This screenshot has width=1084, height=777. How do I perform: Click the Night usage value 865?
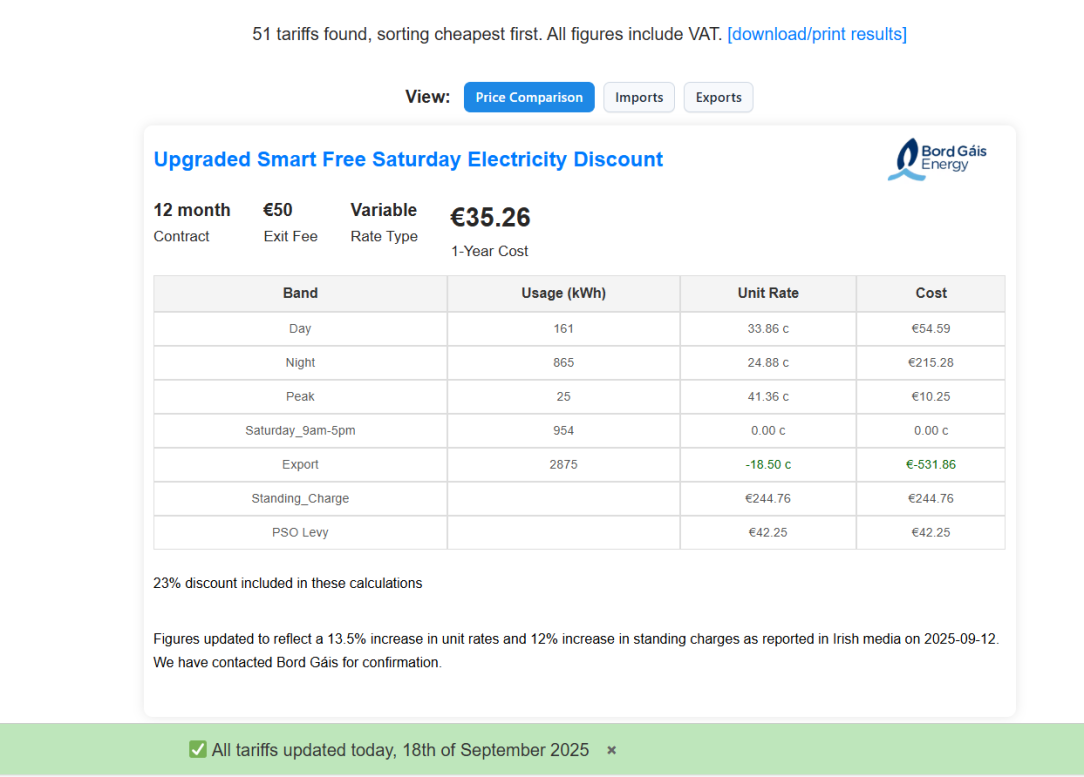pos(563,362)
